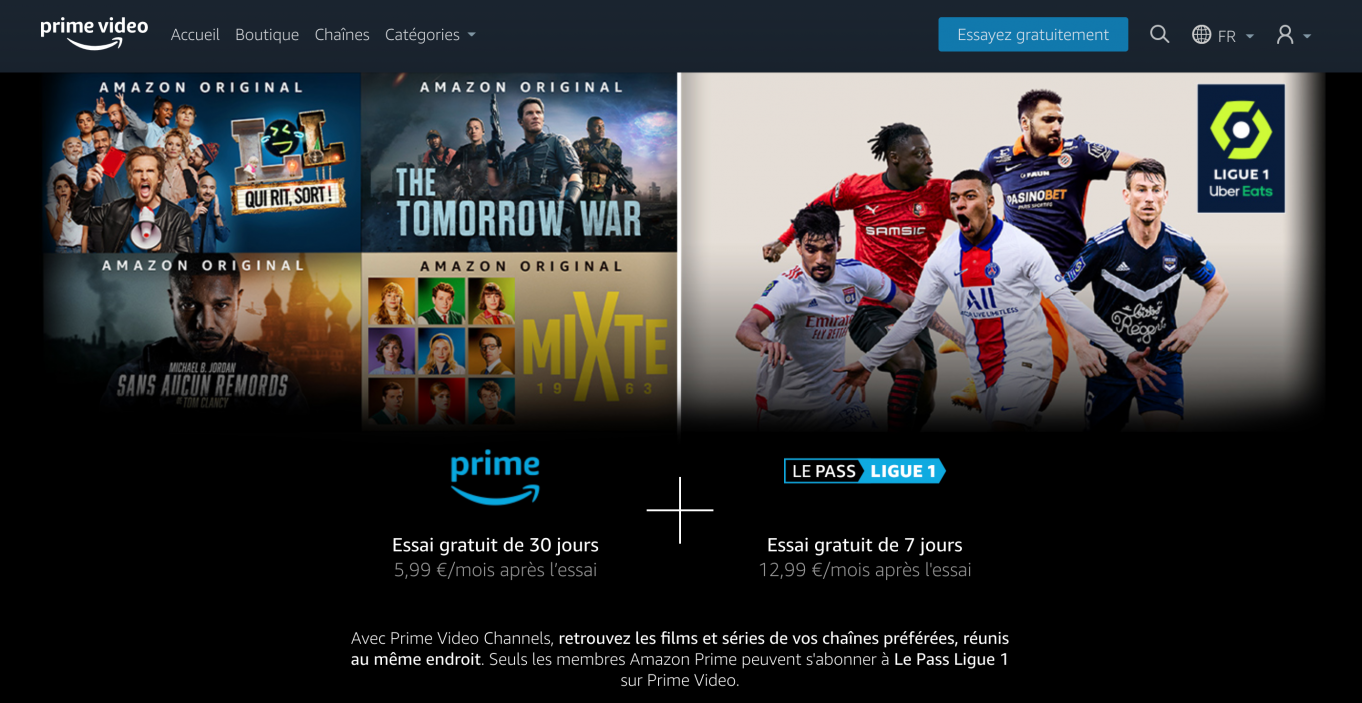Image resolution: width=1362 pixels, height=703 pixels.
Task: Open the Chaînes menu item
Action: pyautogui.click(x=342, y=34)
